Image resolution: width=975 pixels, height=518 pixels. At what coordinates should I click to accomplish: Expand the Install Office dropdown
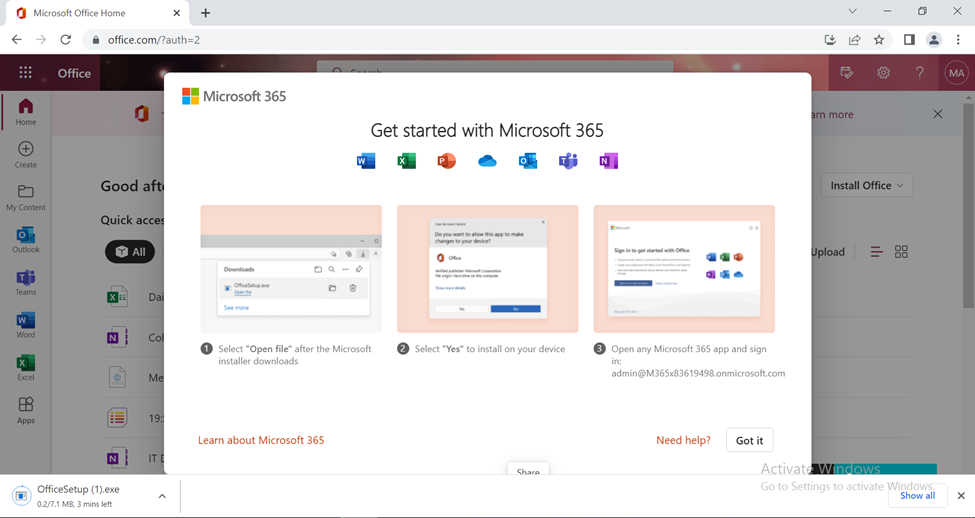point(867,185)
